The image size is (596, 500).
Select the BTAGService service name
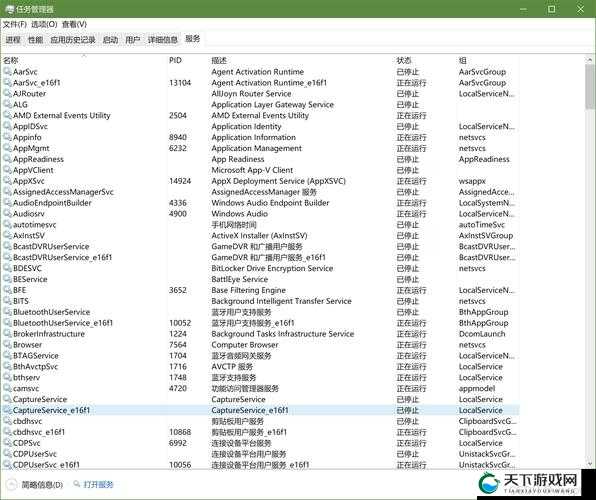click(x=36, y=356)
